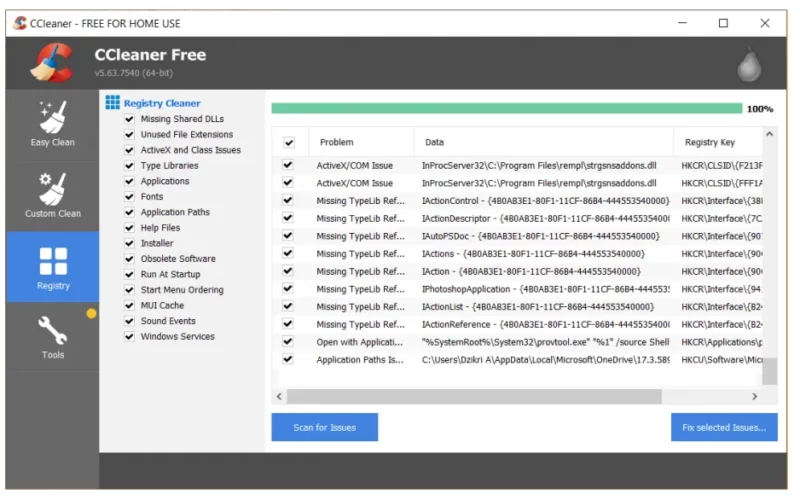Select the IAutoPSDoc data cell
The width and height of the screenshot is (800, 500).
click(541, 236)
